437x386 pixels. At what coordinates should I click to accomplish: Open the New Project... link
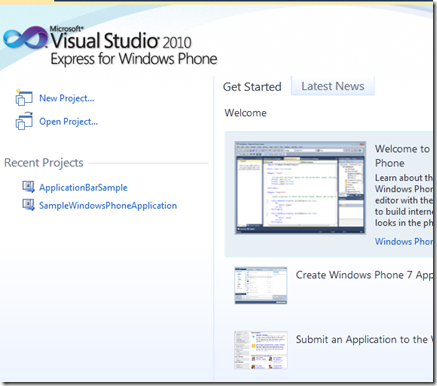click(67, 98)
